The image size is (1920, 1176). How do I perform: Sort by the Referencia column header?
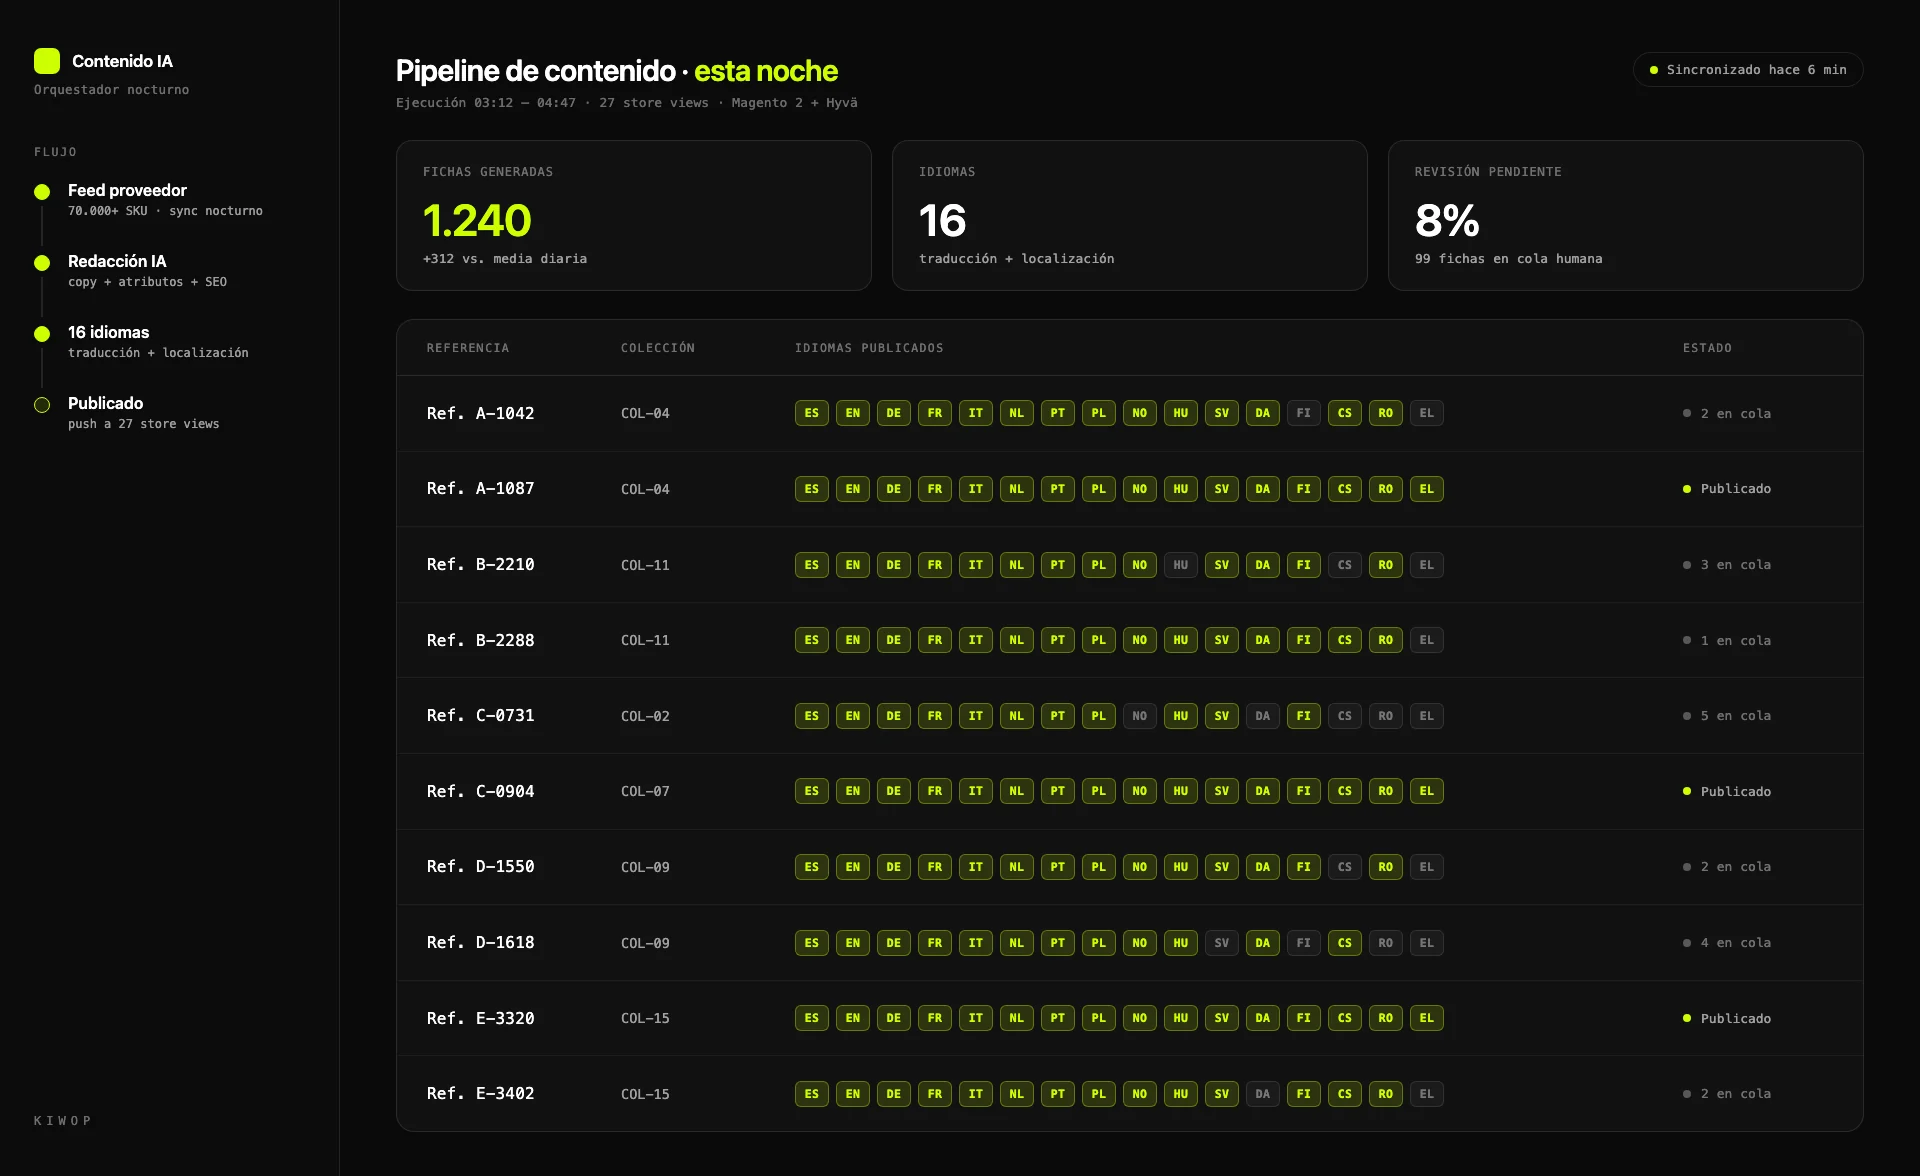click(x=467, y=348)
